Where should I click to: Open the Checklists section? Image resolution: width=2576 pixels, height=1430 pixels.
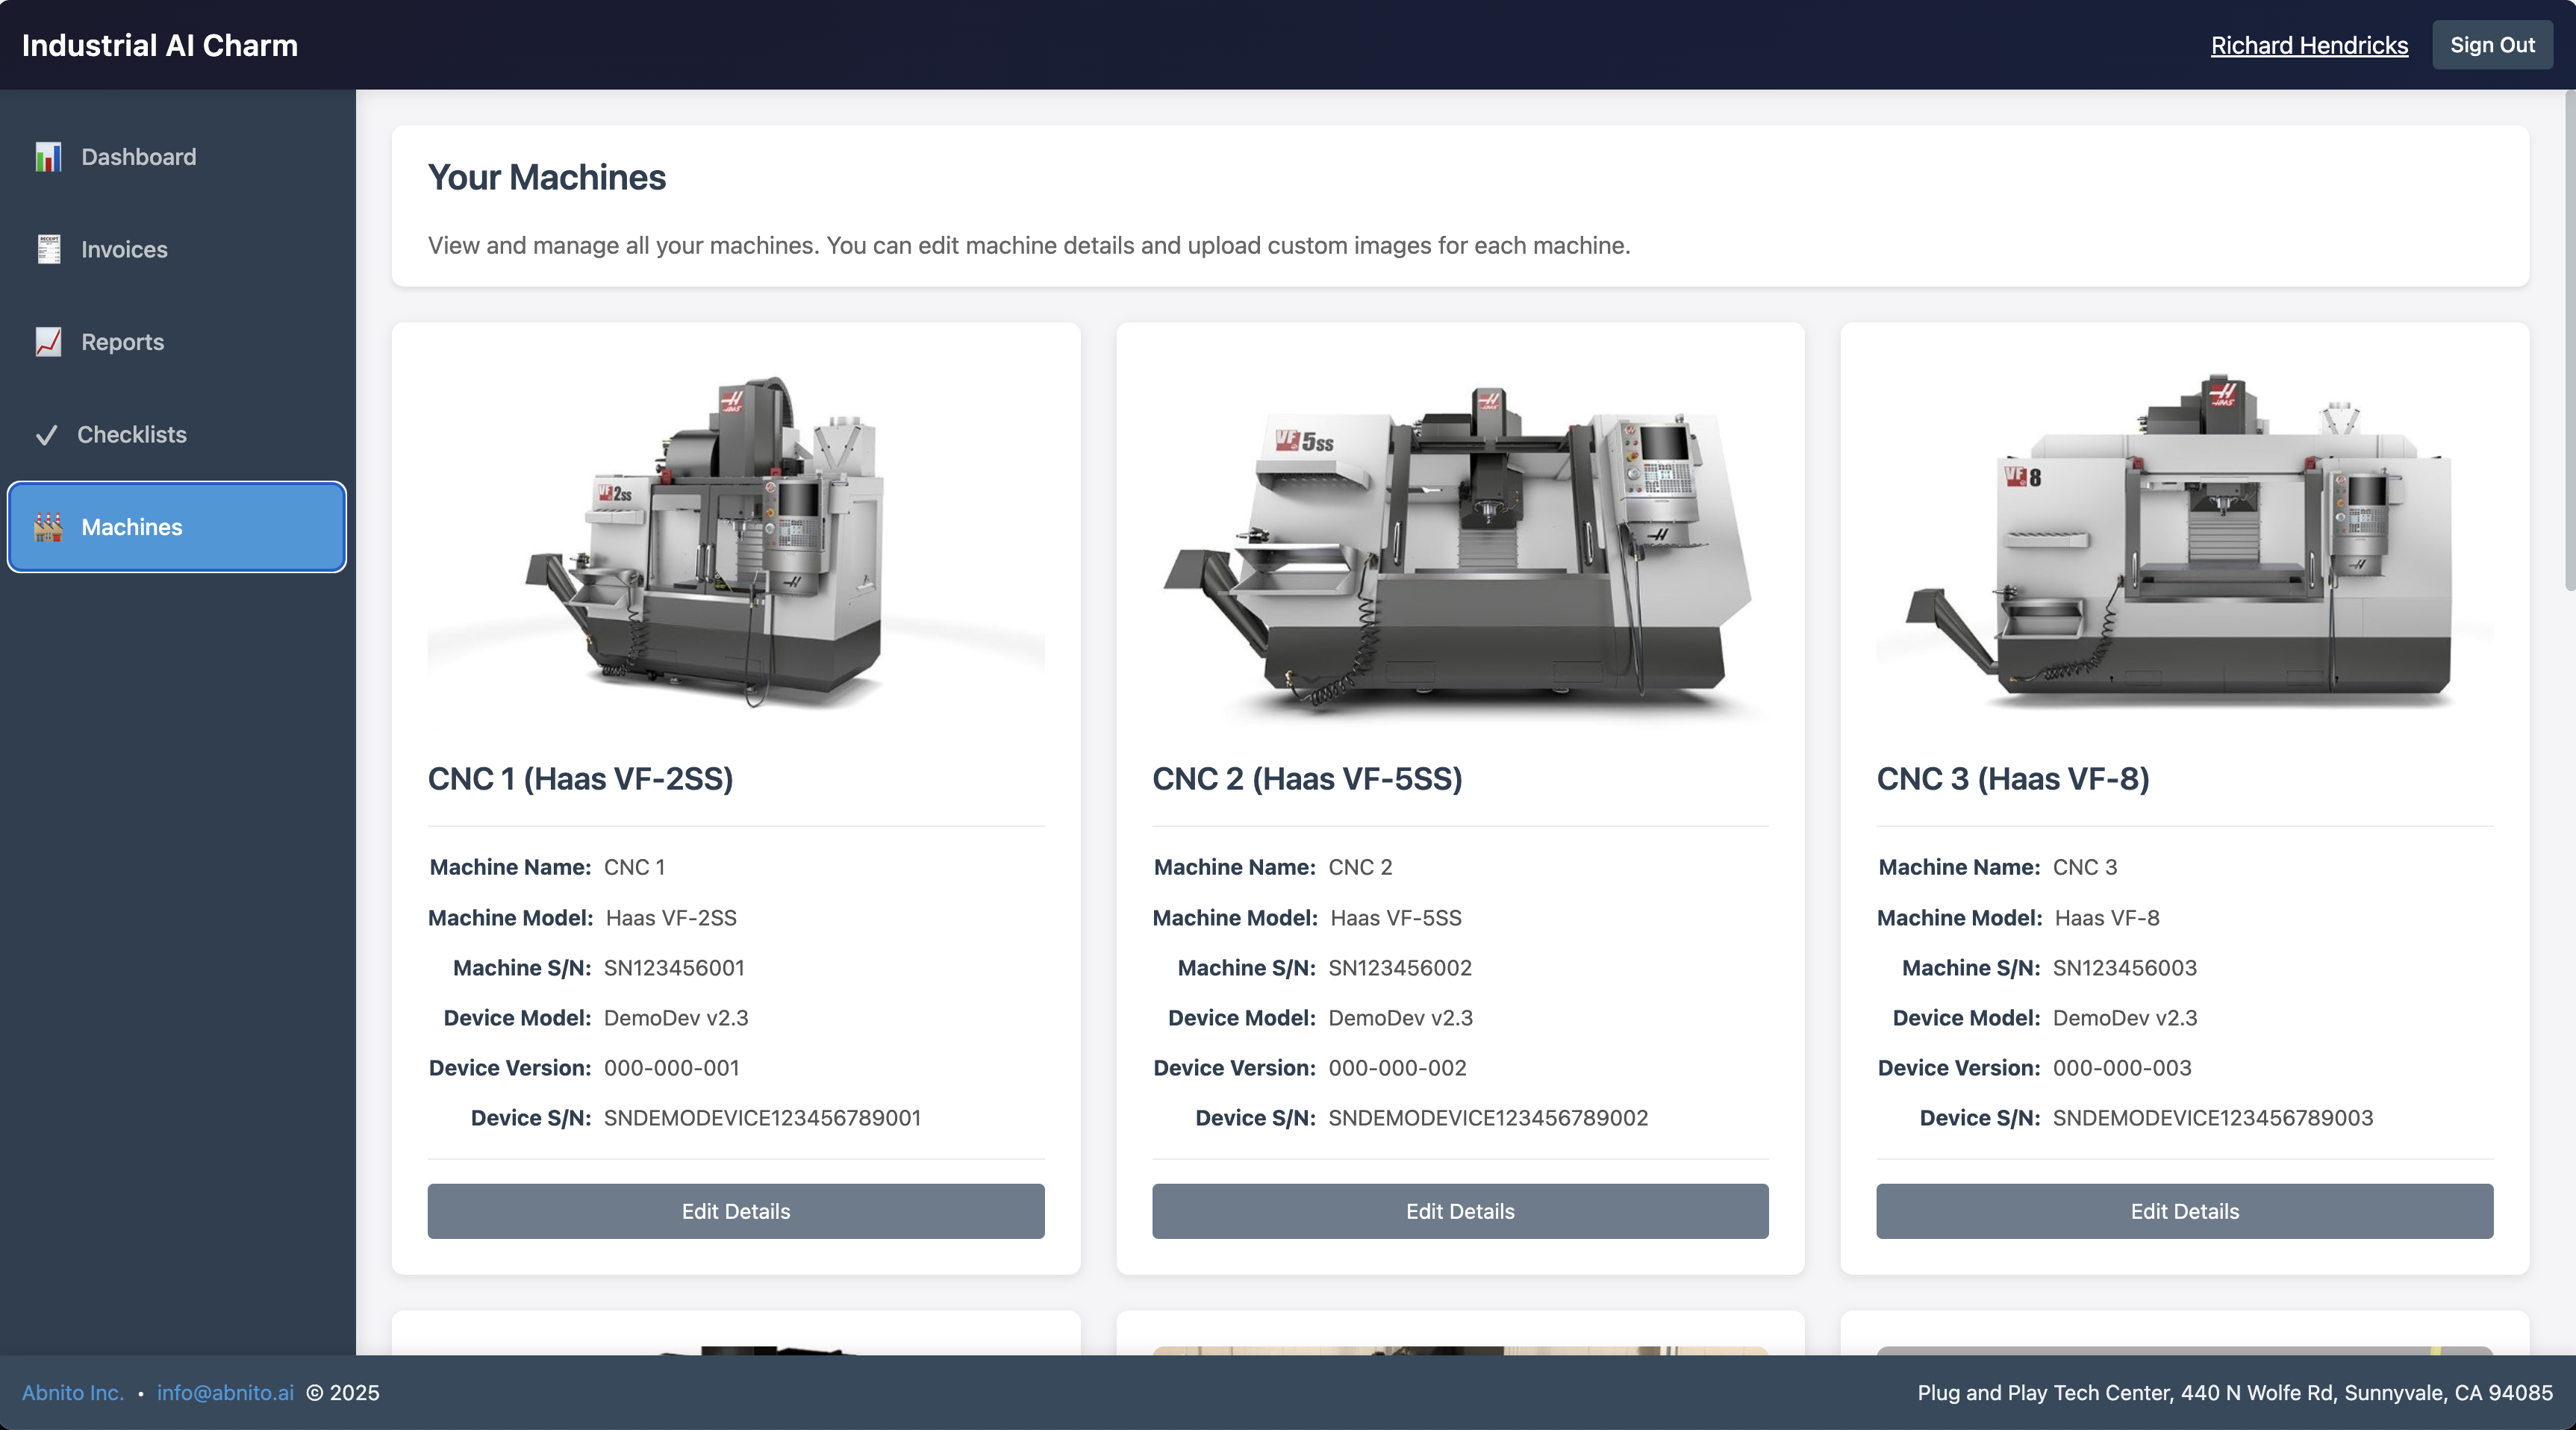coord(133,435)
